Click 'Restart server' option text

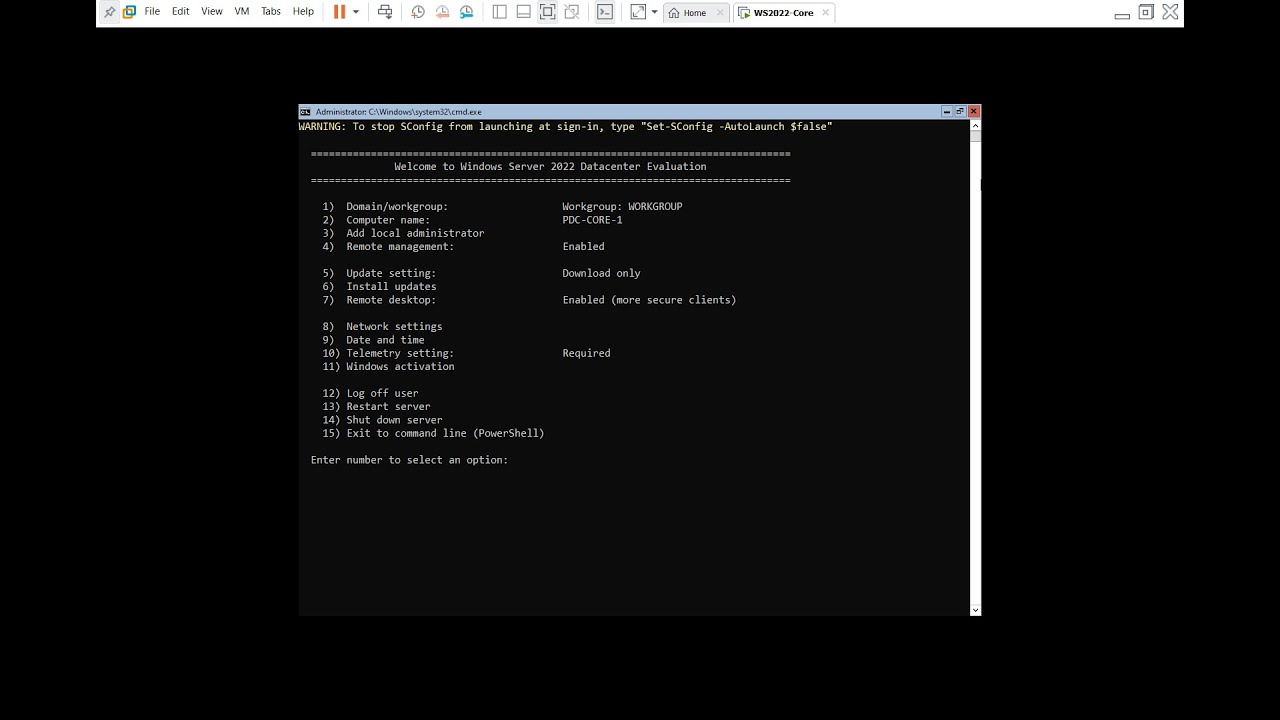pos(388,407)
